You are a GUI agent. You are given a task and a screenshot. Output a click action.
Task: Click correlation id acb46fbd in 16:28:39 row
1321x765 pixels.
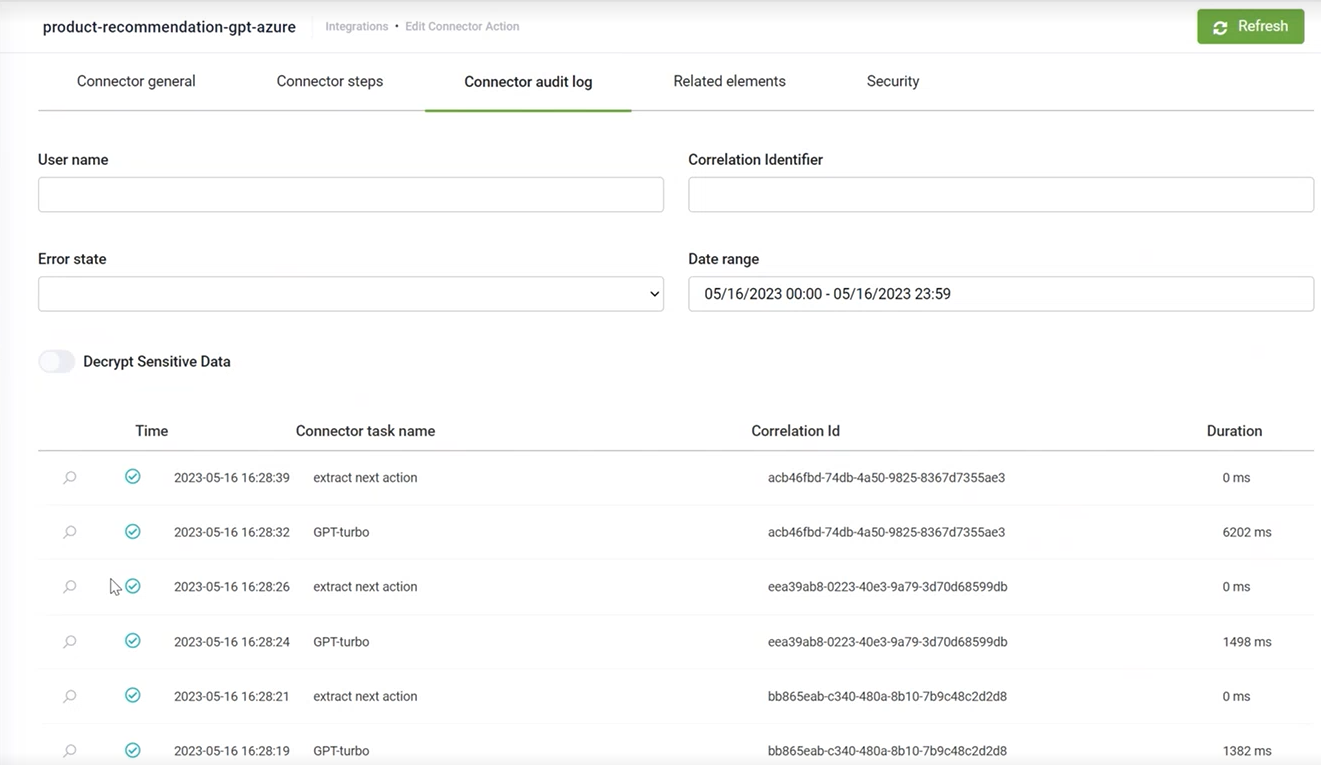886,478
